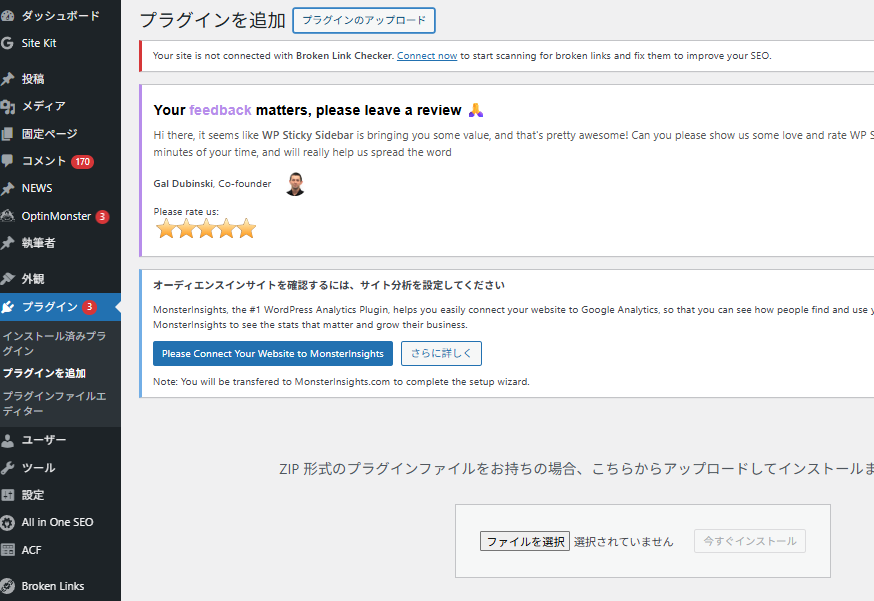Click the wrench icon beside ツール
Viewport: 874px width, 601px height.
pos(8,468)
